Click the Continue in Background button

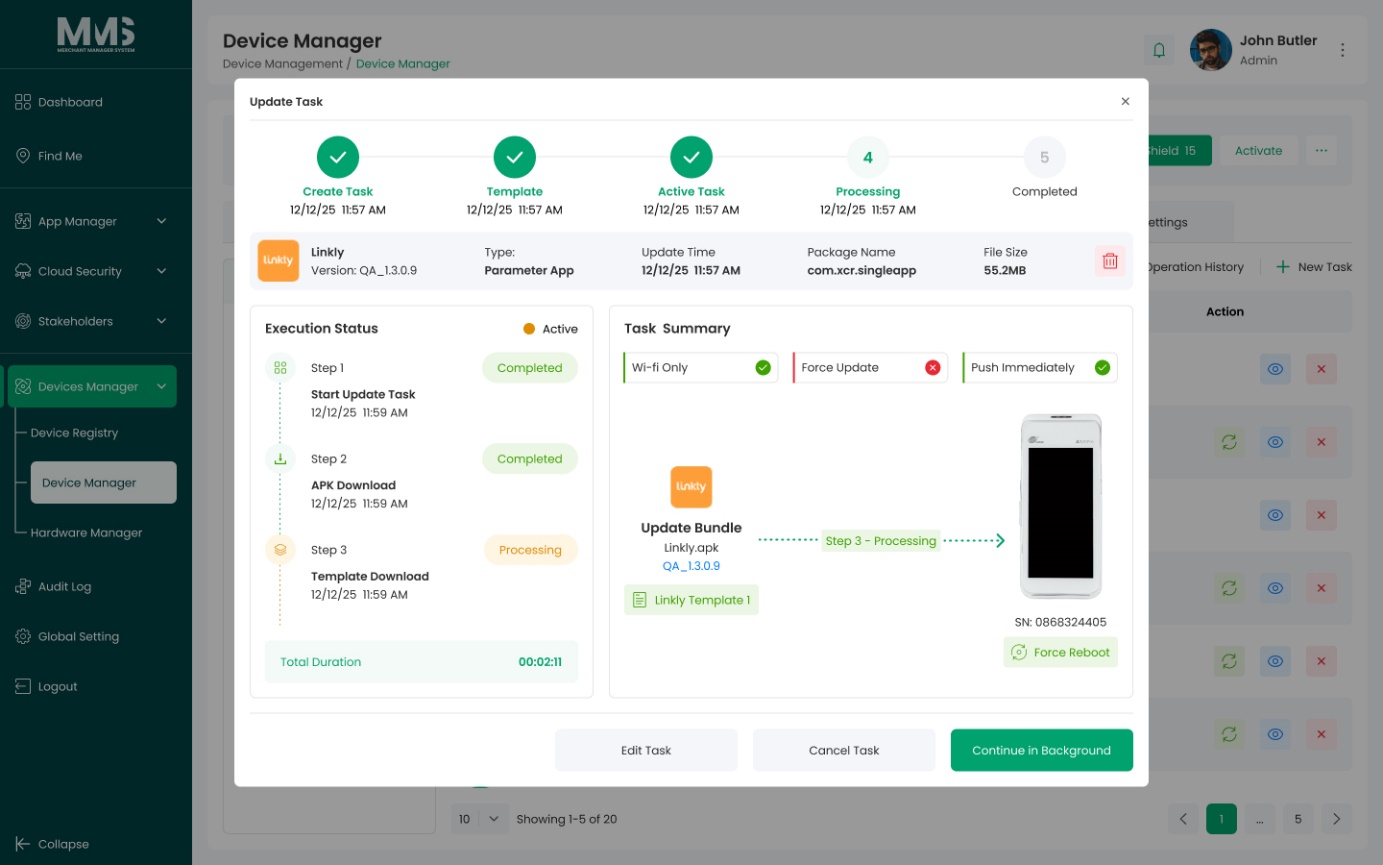1041,750
